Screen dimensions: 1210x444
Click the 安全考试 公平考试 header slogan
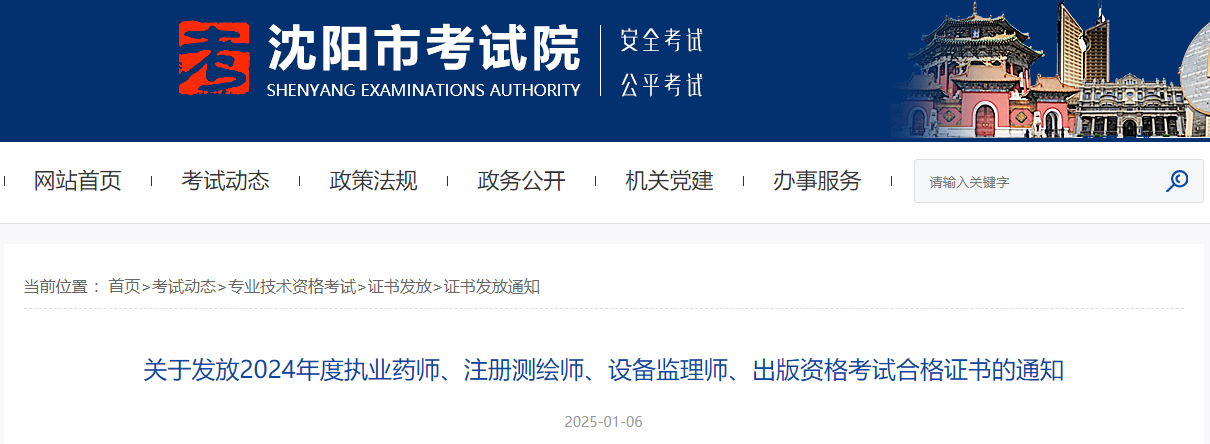pos(661,62)
